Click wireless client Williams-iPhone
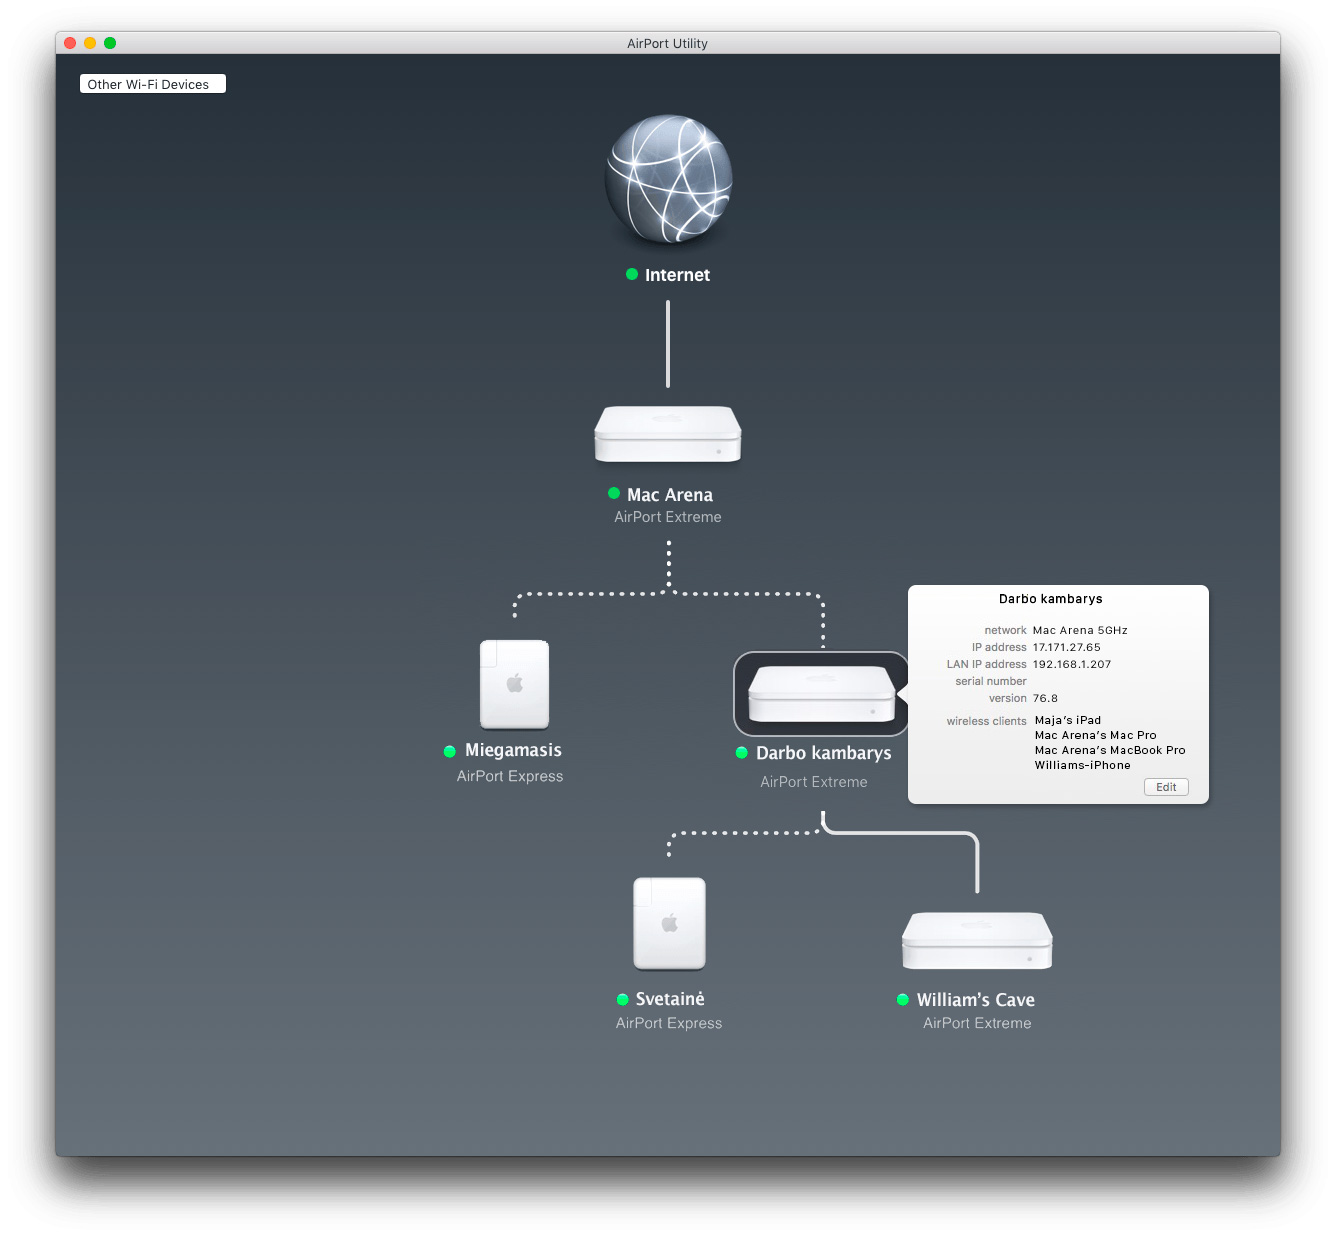1336x1236 pixels. 1083,765
